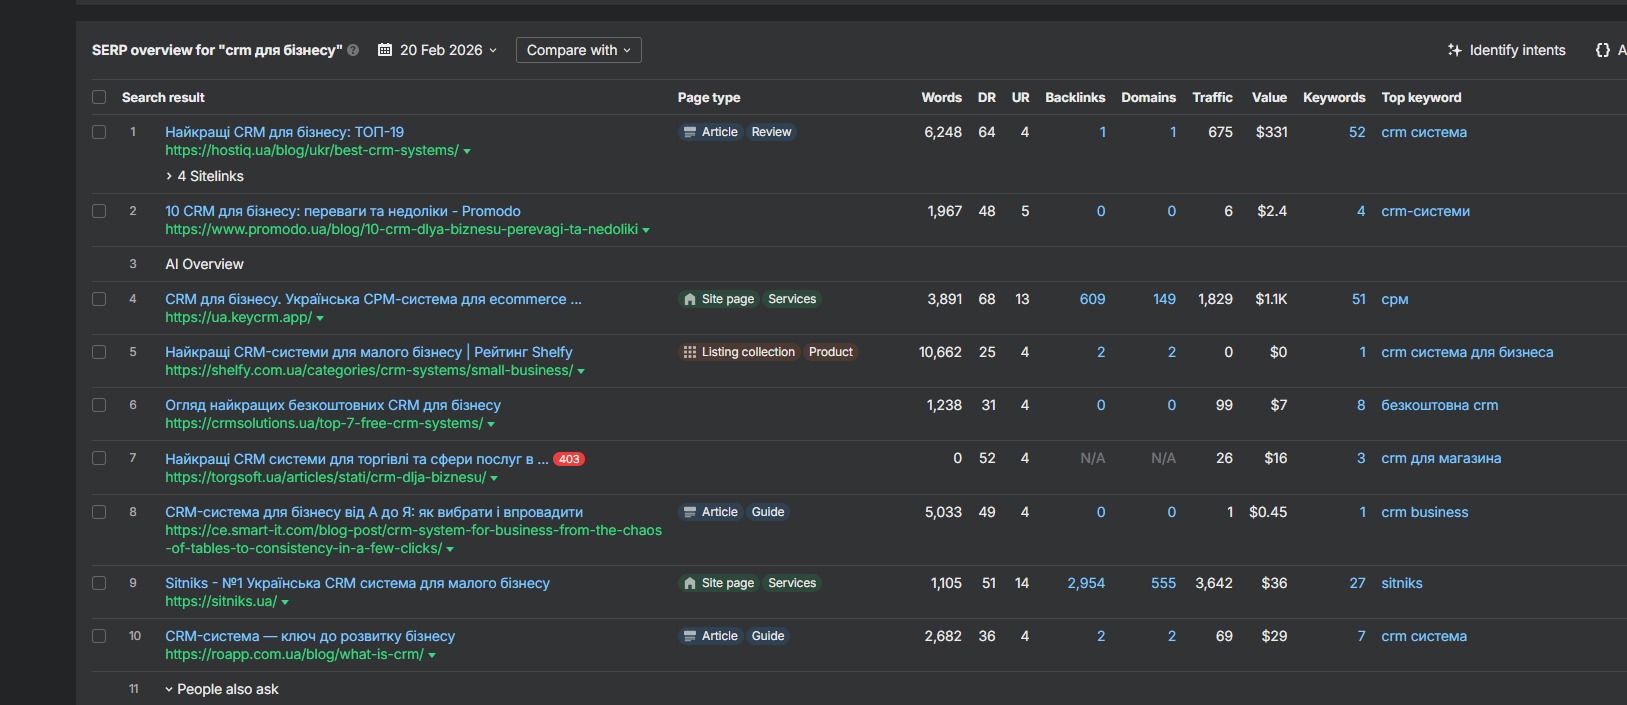
Task: Sort the table by the Traffic column
Action: coord(1212,97)
